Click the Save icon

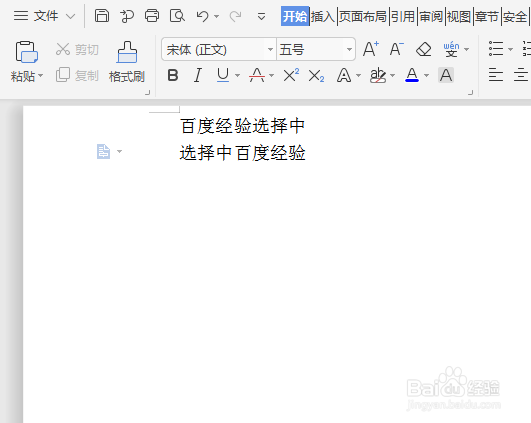(x=102, y=16)
